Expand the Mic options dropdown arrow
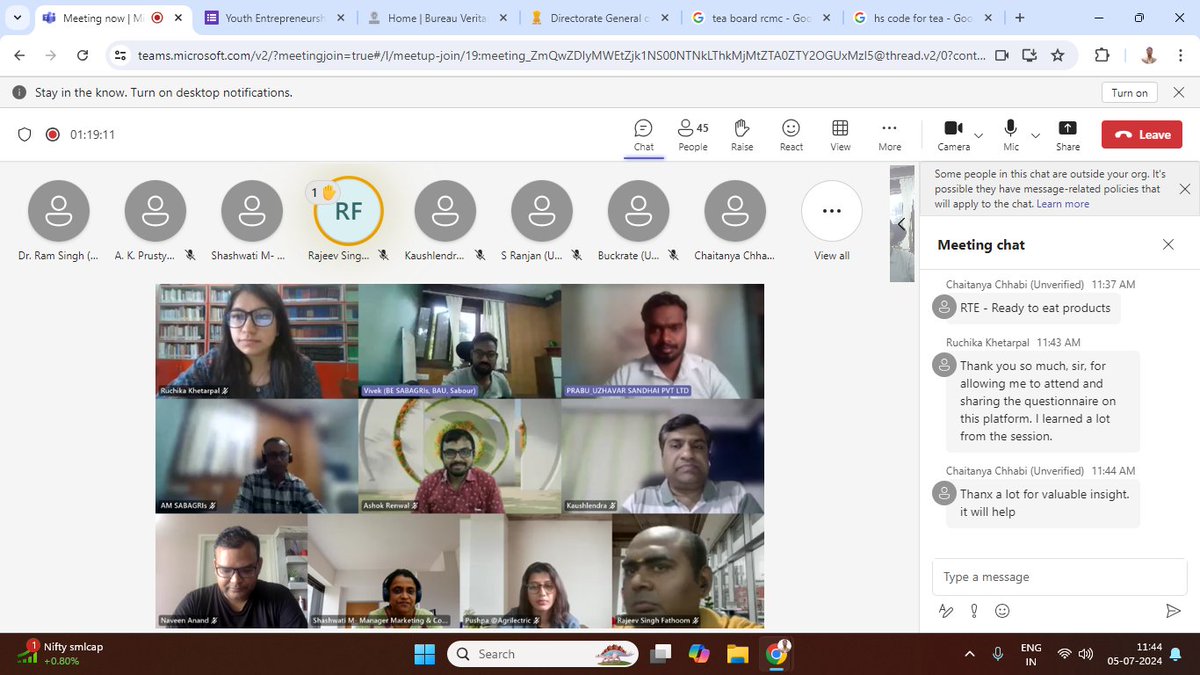Viewport: 1200px width, 675px height. (1035, 135)
